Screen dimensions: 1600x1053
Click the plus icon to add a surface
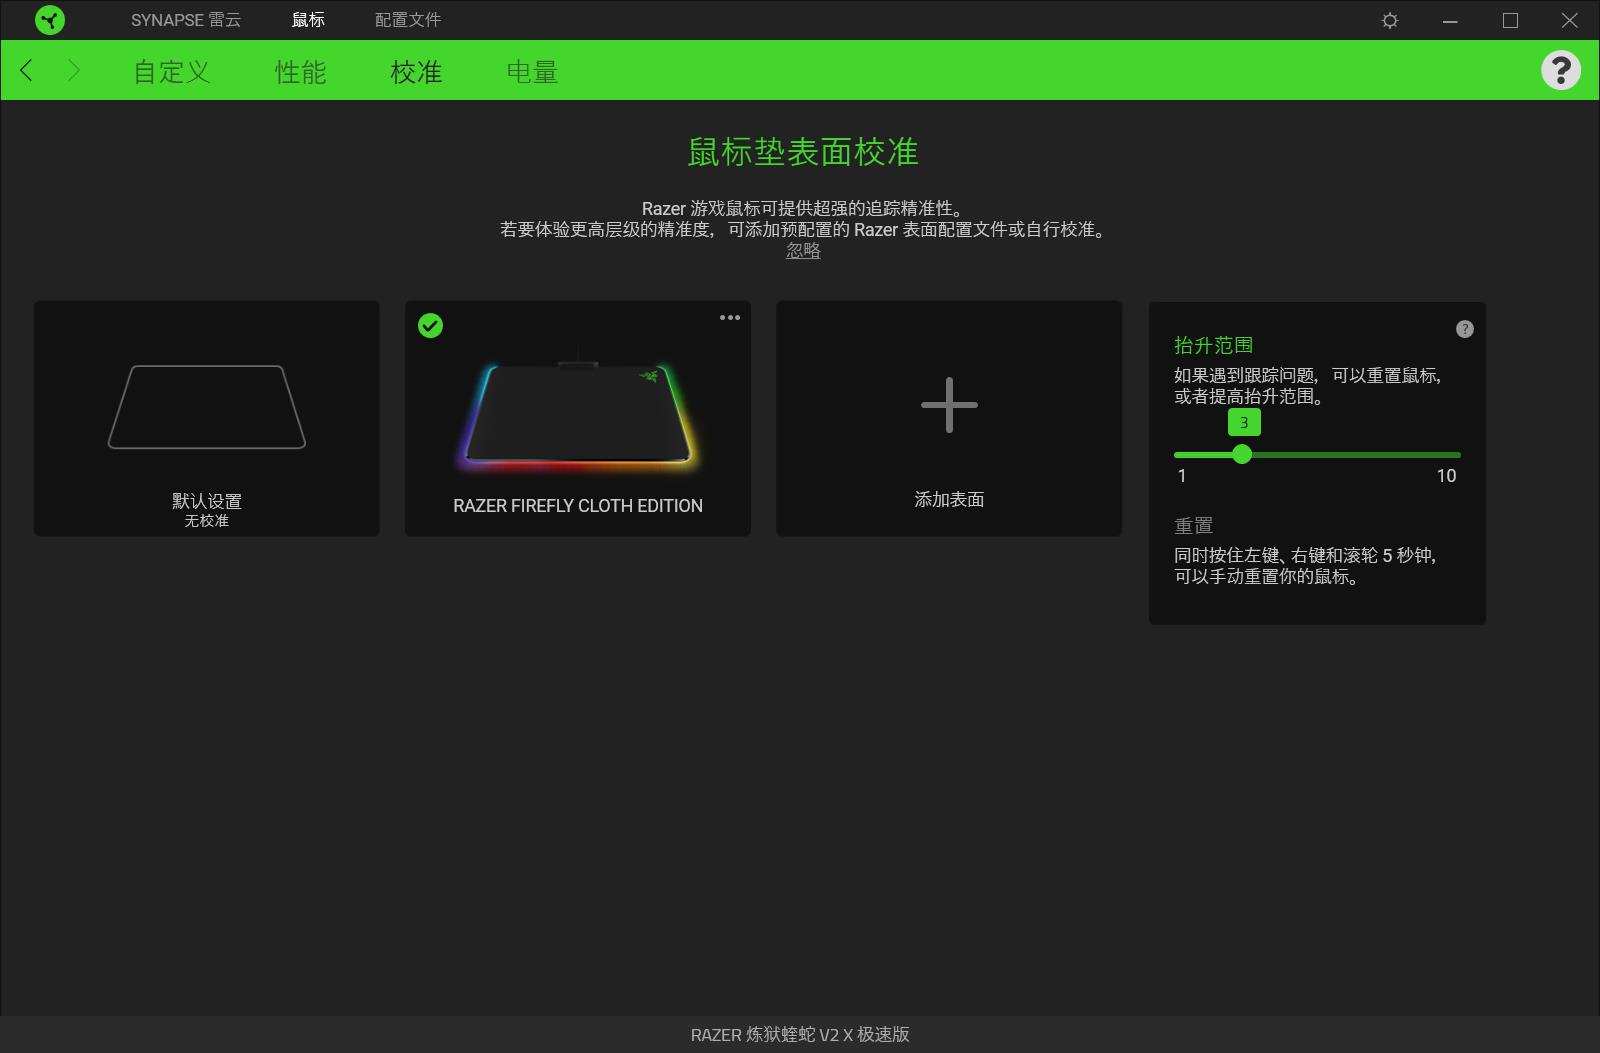click(x=949, y=405)
